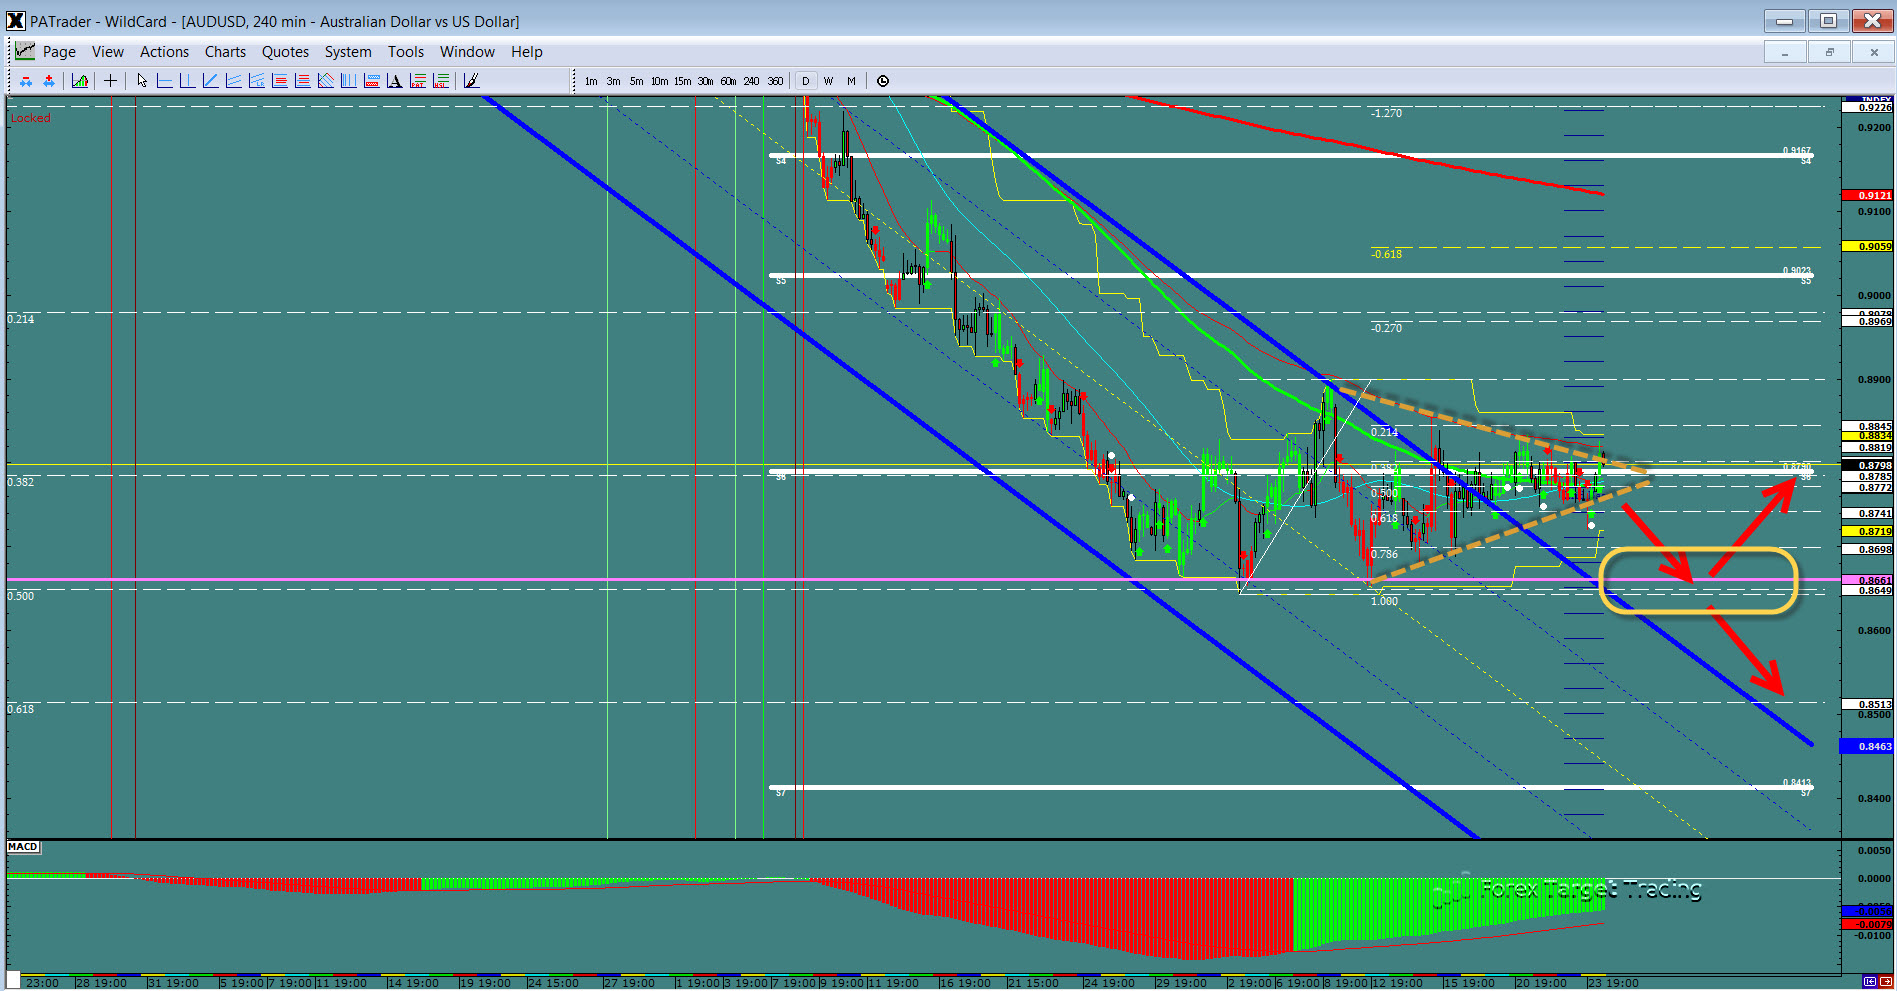The width and height of the screenshot is (1897, 991).
Task: Click the MACD indicator label
Action: [x=23, y=847]
